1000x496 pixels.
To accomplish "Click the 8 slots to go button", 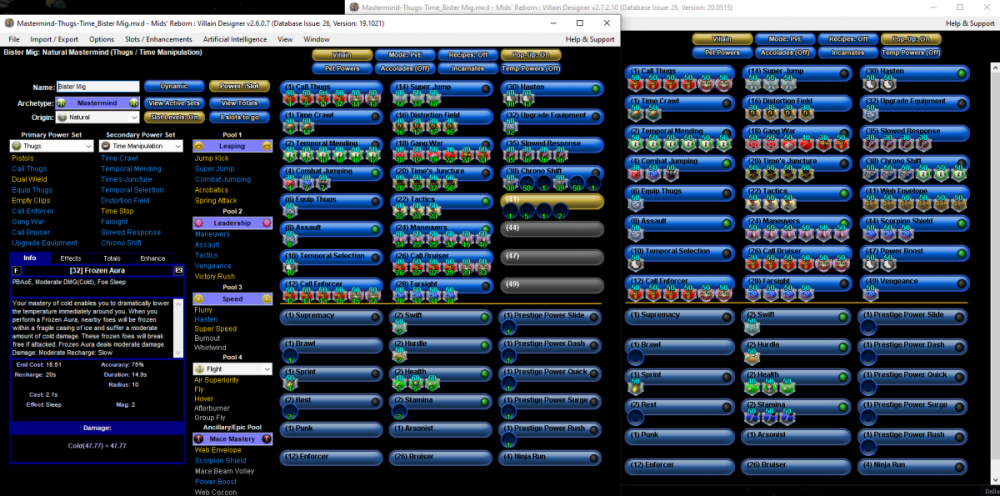I will (x=239, y=117).
